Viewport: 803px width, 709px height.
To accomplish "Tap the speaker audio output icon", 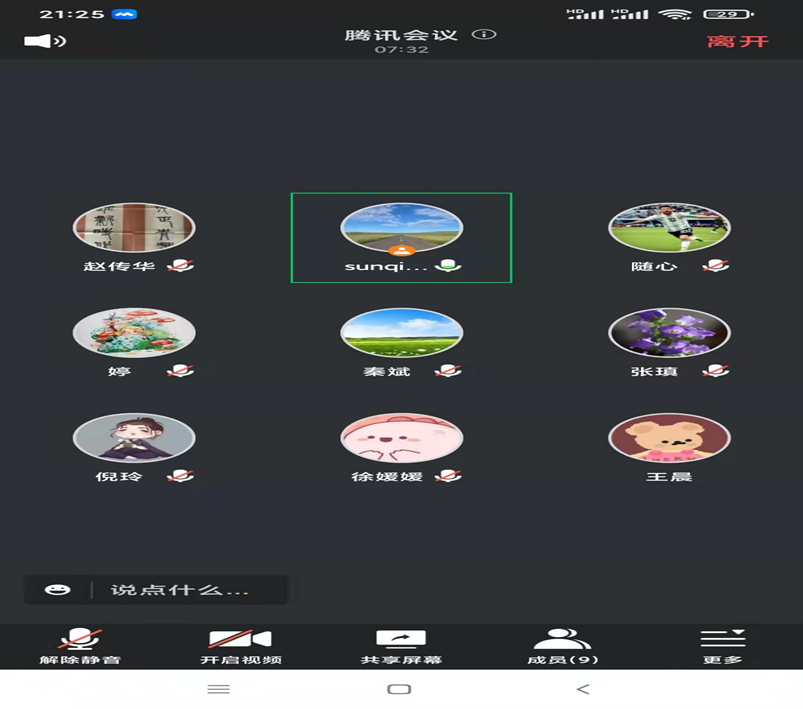I will [45, 41].
